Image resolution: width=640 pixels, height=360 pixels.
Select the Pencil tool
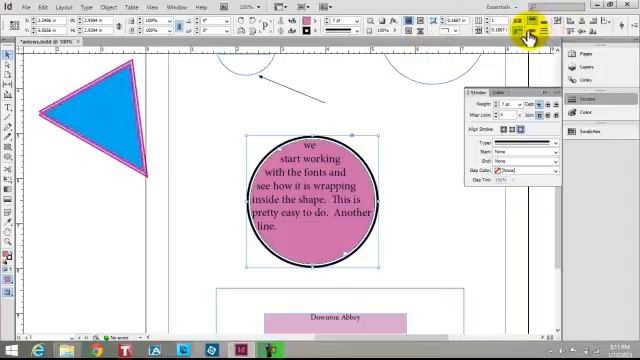[x=7, y=137]
